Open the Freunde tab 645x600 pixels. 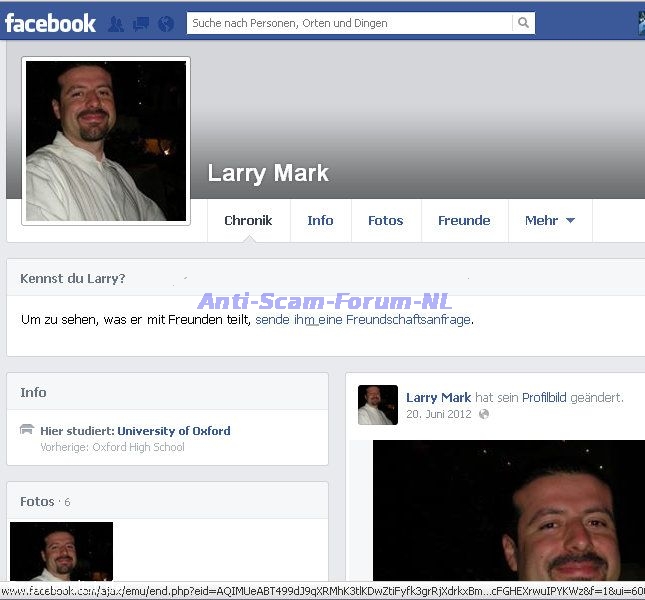pyautogui.click(x=464, y=221)
